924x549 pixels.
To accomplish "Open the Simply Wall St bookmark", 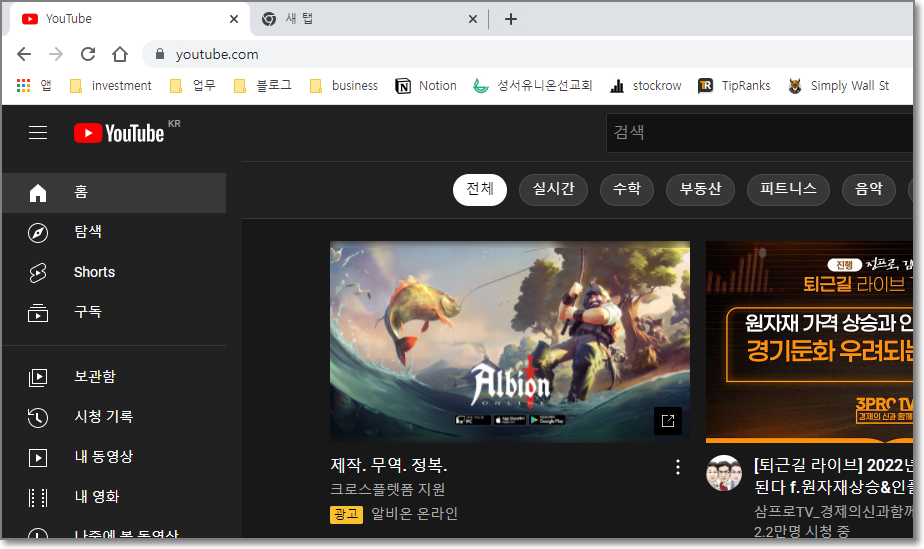I will click(839, 86).
